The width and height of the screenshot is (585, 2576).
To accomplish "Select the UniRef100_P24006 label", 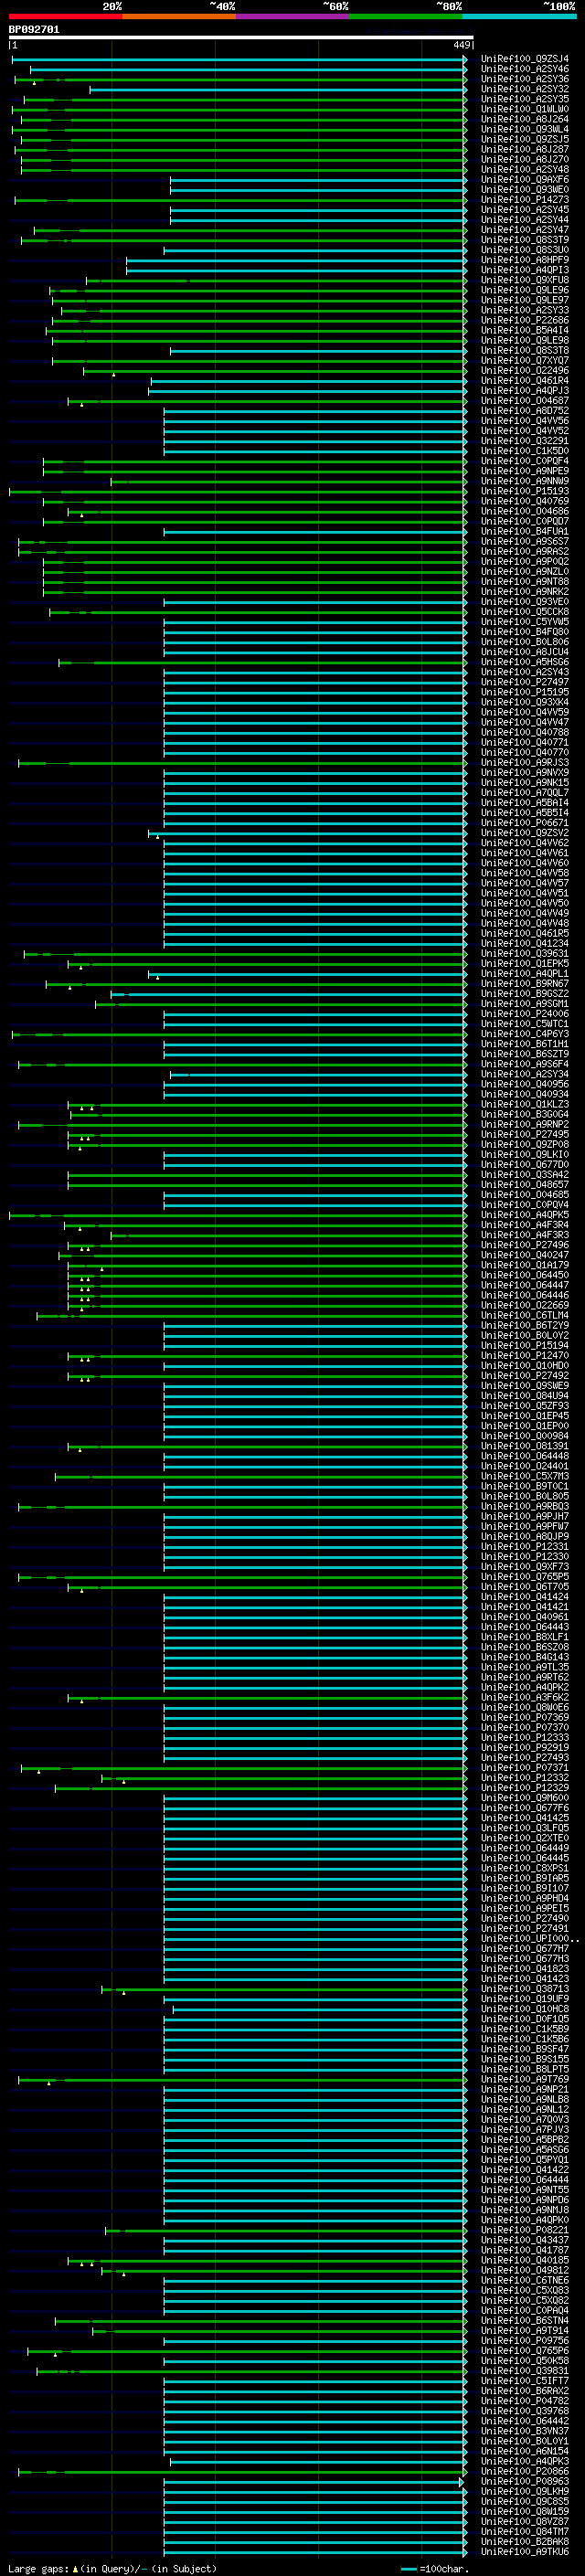I will pyautogui.click(x=525, y=1014).
